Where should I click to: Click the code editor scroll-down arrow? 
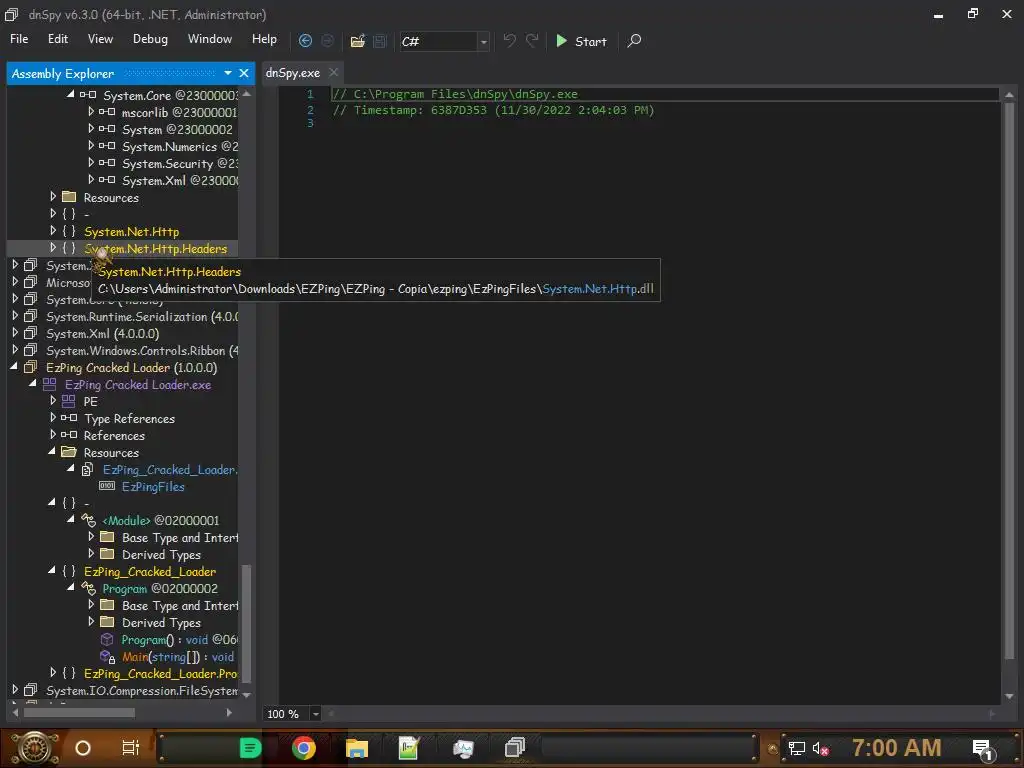1009,696
